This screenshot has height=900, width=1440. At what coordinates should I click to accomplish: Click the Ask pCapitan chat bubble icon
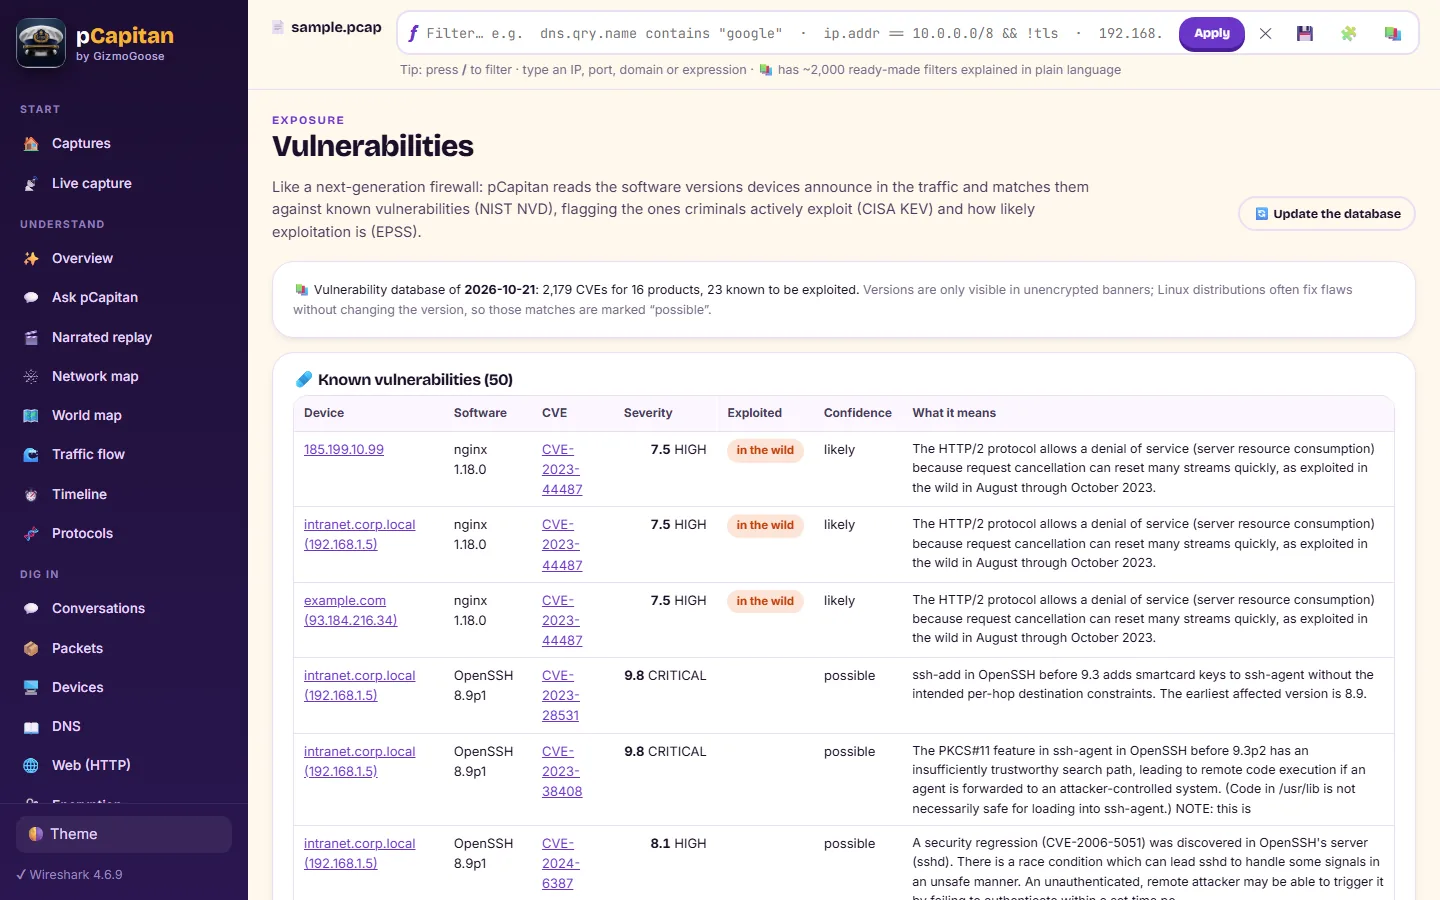[31, 298]
